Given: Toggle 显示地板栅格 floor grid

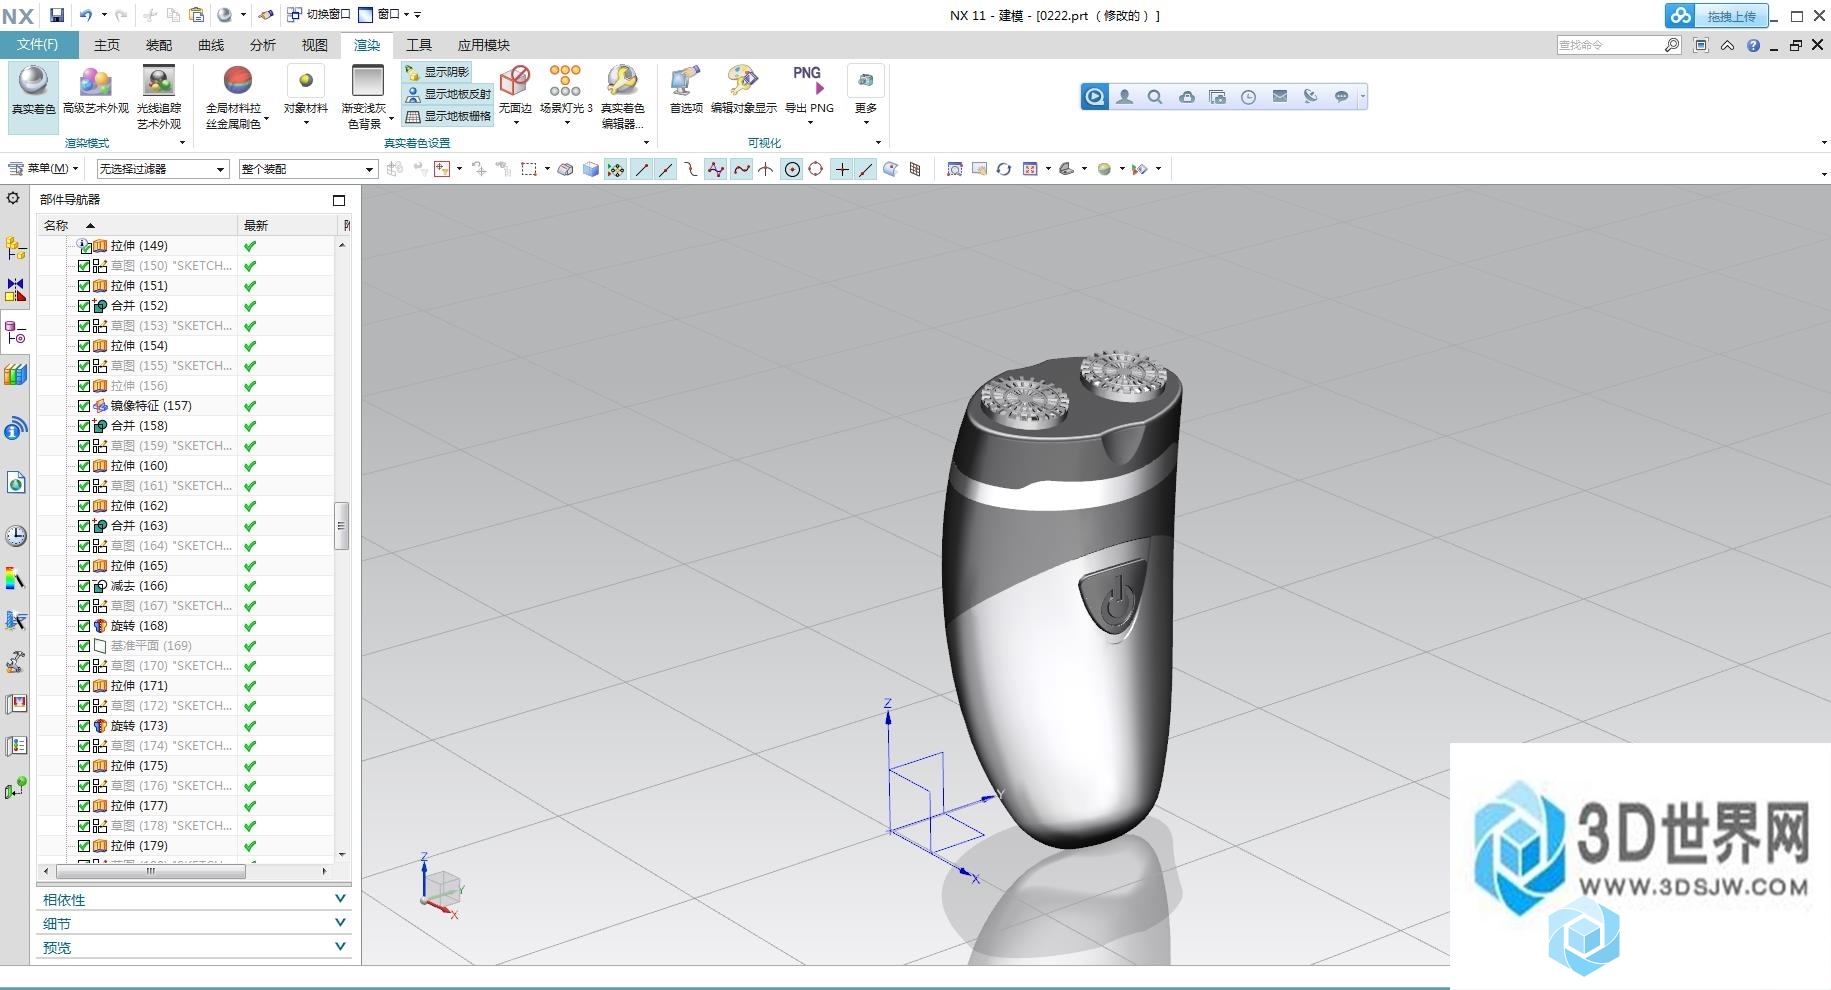Looking at the screenshot, I should click(x=448, y=116).
